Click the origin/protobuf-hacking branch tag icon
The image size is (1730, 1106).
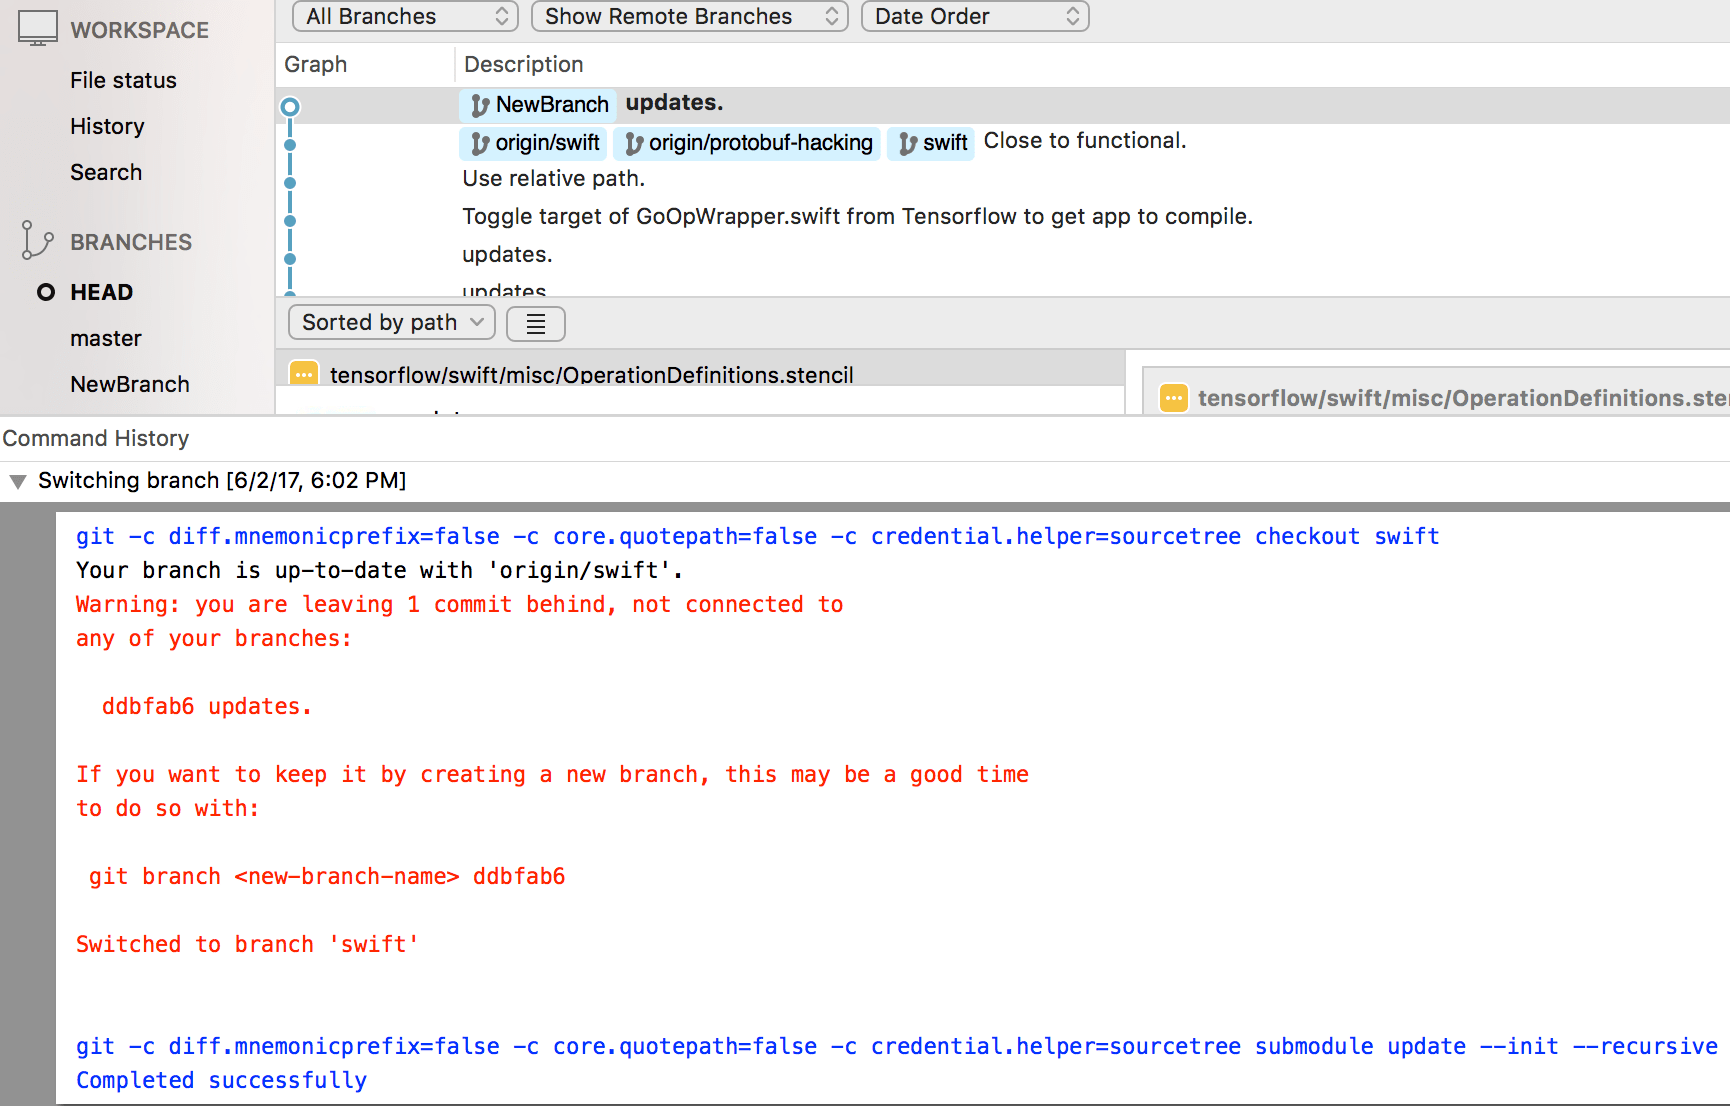634,144
